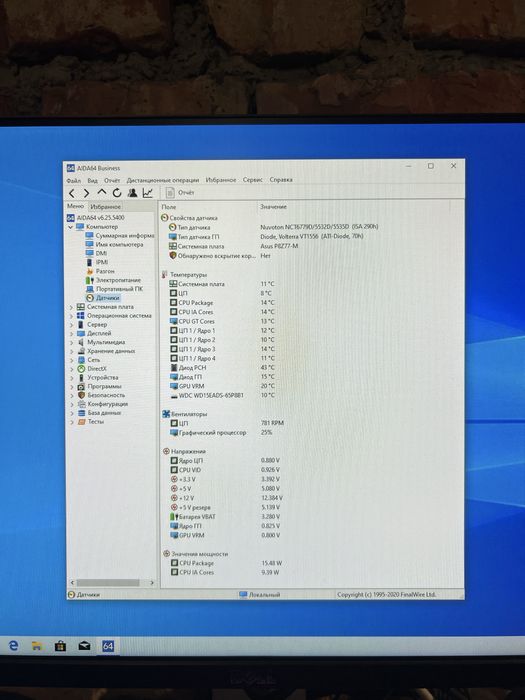Select the IPMI tree item

click(96, 262)
